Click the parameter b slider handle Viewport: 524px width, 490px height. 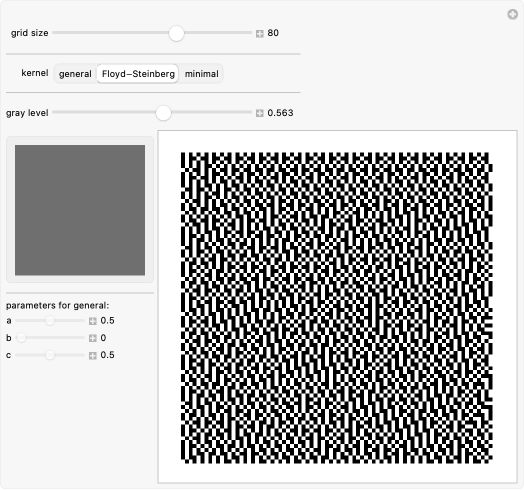click(x=21, y=338)
